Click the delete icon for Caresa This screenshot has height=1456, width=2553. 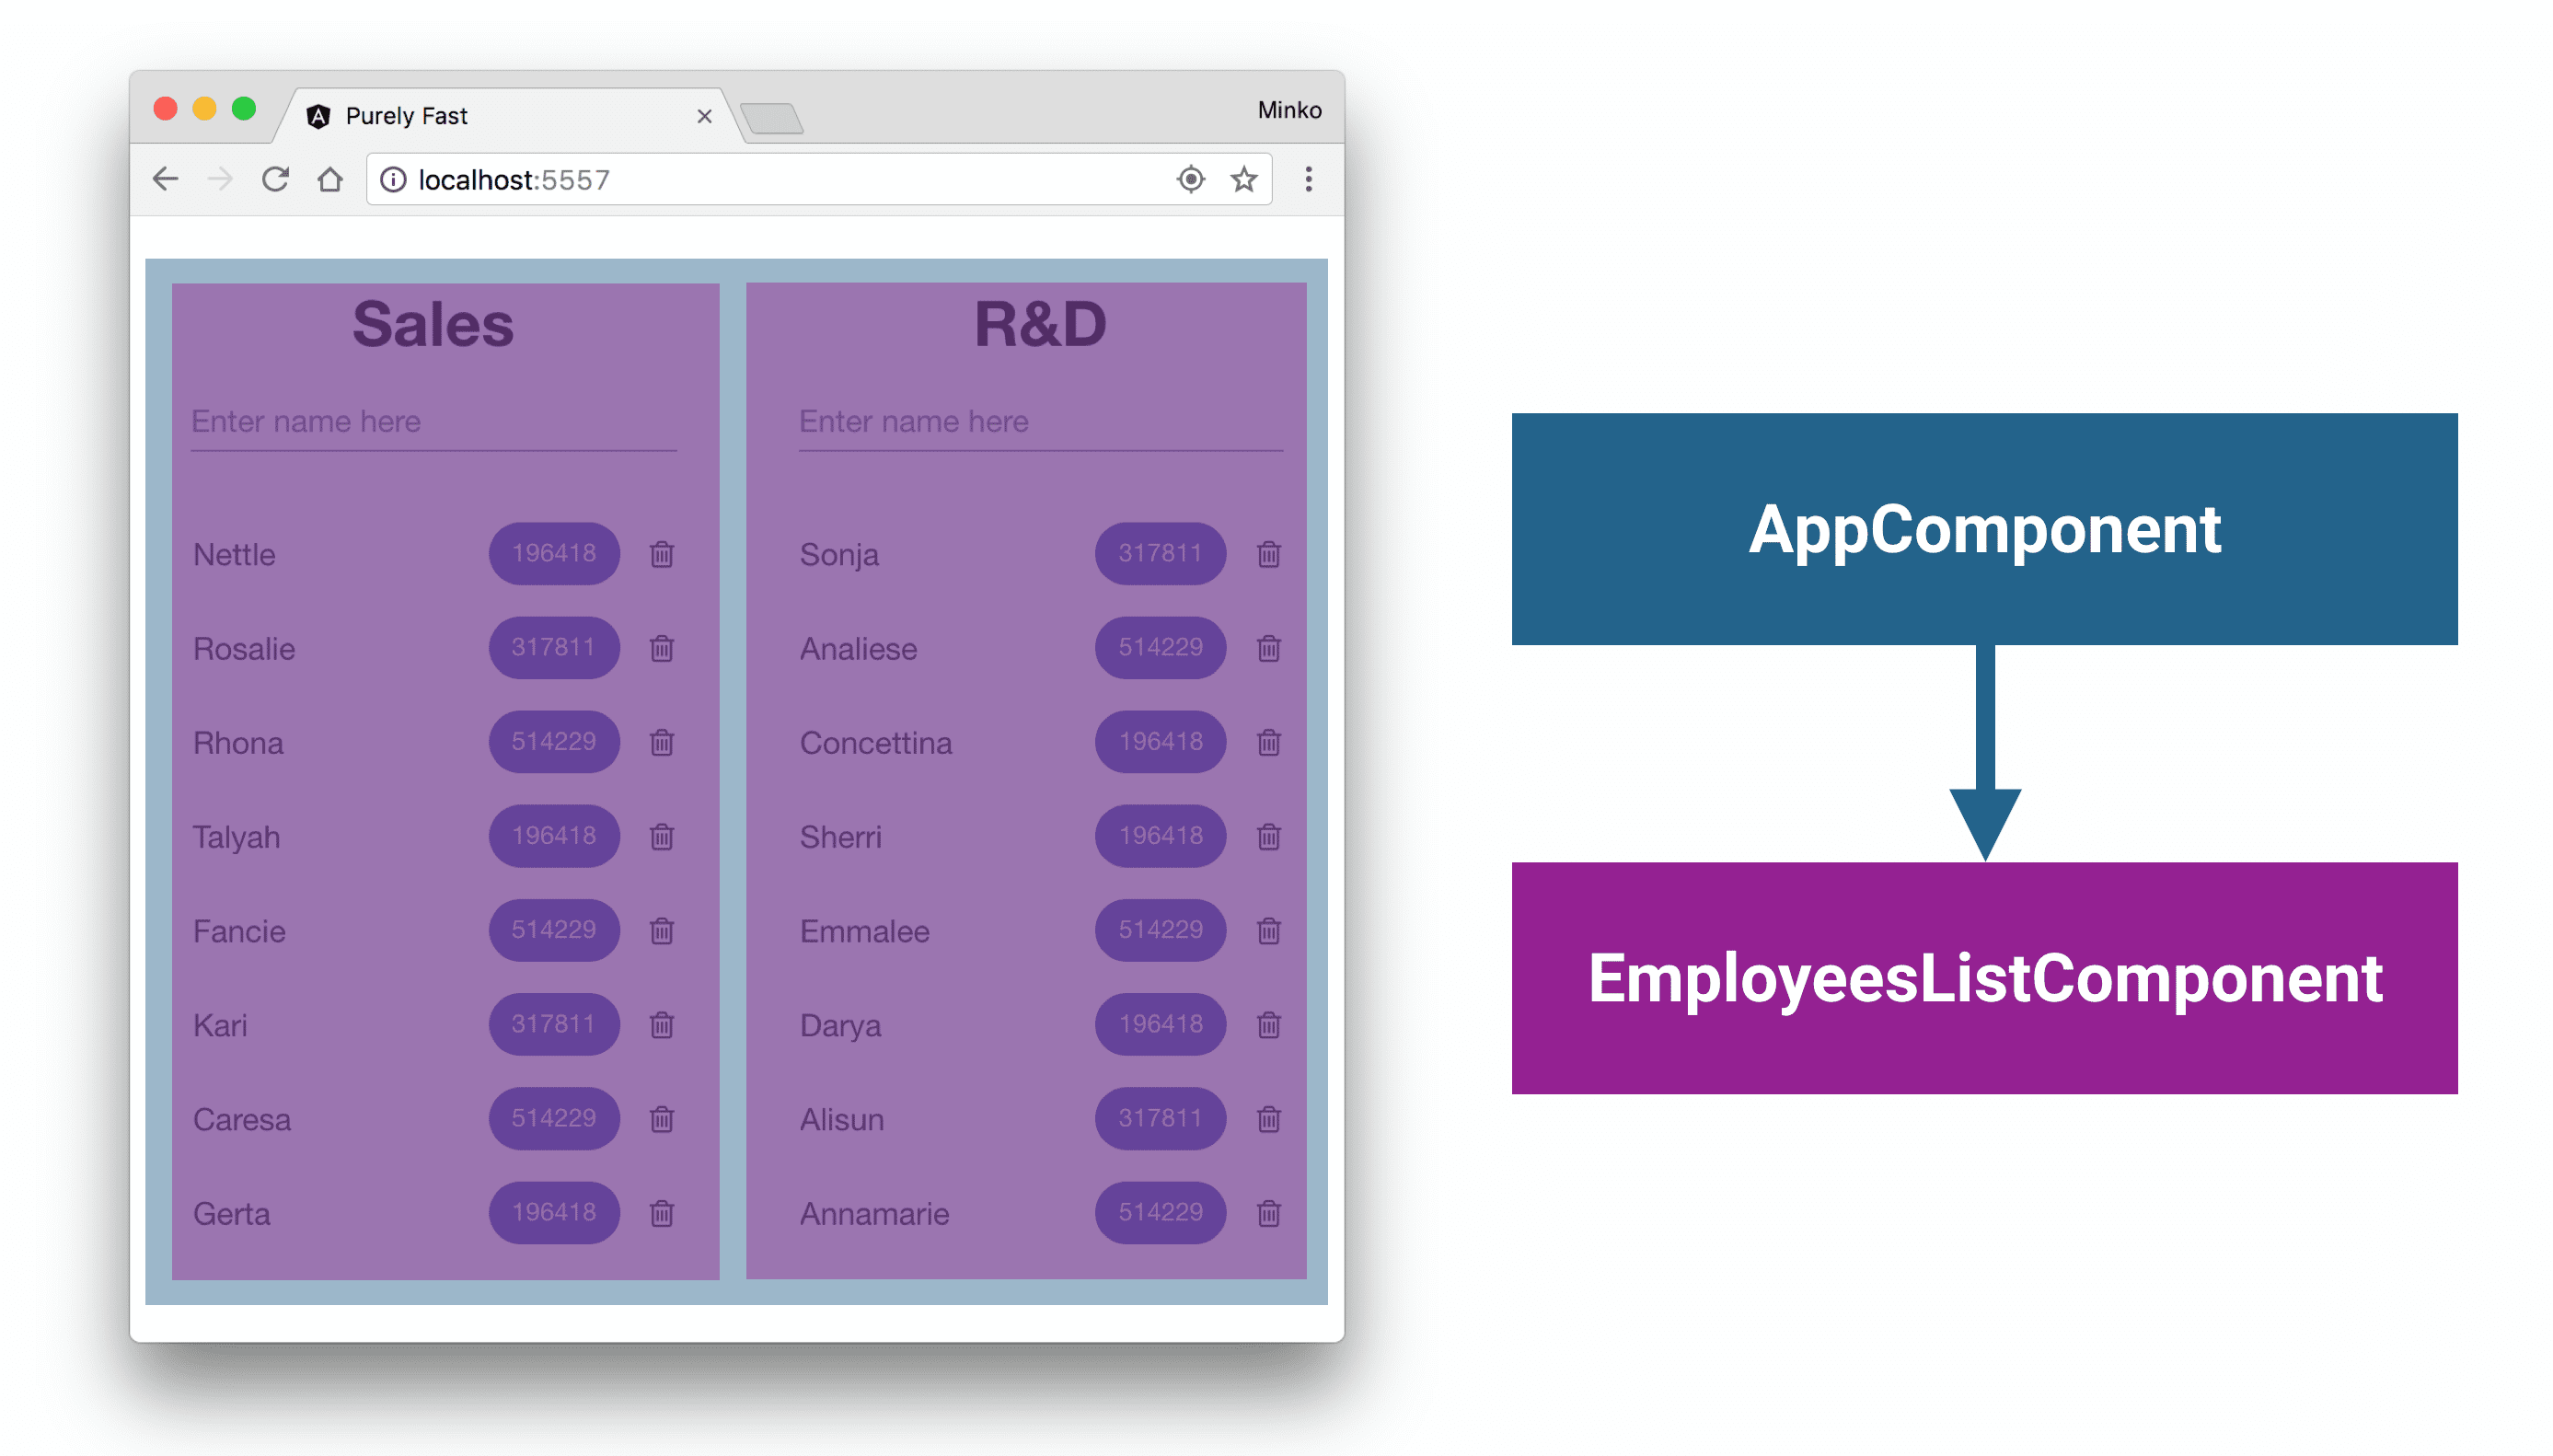pos(663,1117)
